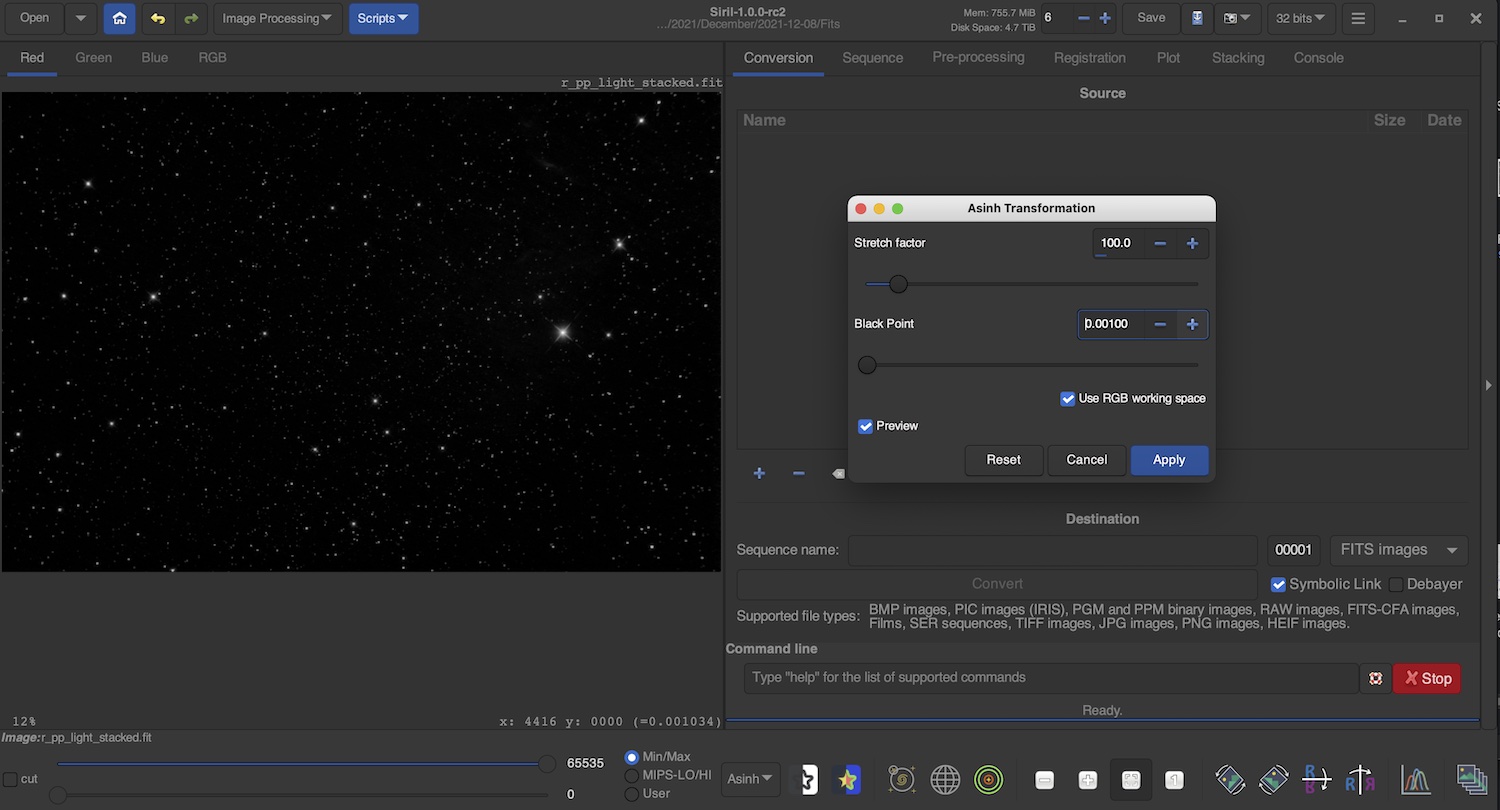Click the green concentric target icon
Image resolution: width=1500 pixels, height=810 pixels.
coord(988,779)
